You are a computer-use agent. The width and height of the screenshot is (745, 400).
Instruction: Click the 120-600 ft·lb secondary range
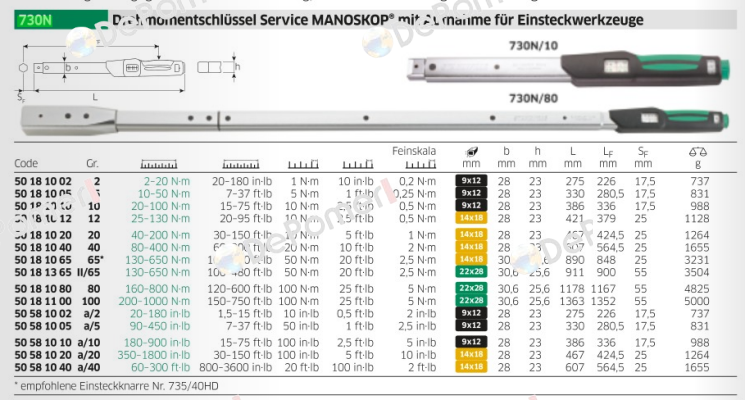[x=239, y=289]
